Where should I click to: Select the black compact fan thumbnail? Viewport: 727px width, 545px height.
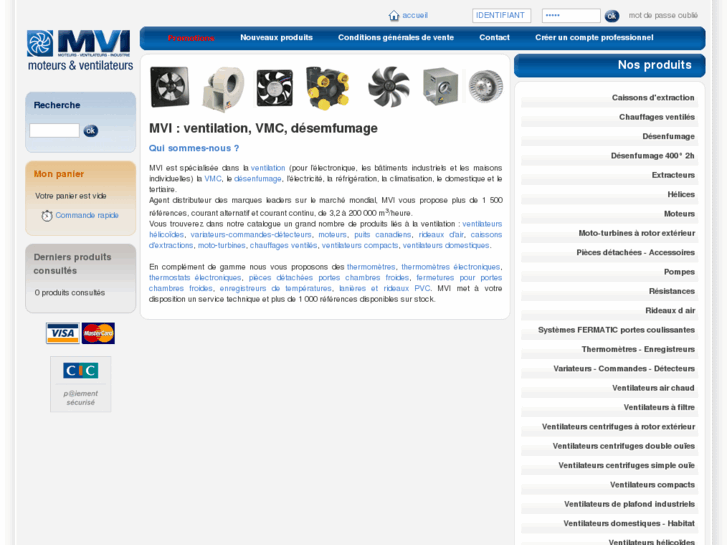(275, 88)
